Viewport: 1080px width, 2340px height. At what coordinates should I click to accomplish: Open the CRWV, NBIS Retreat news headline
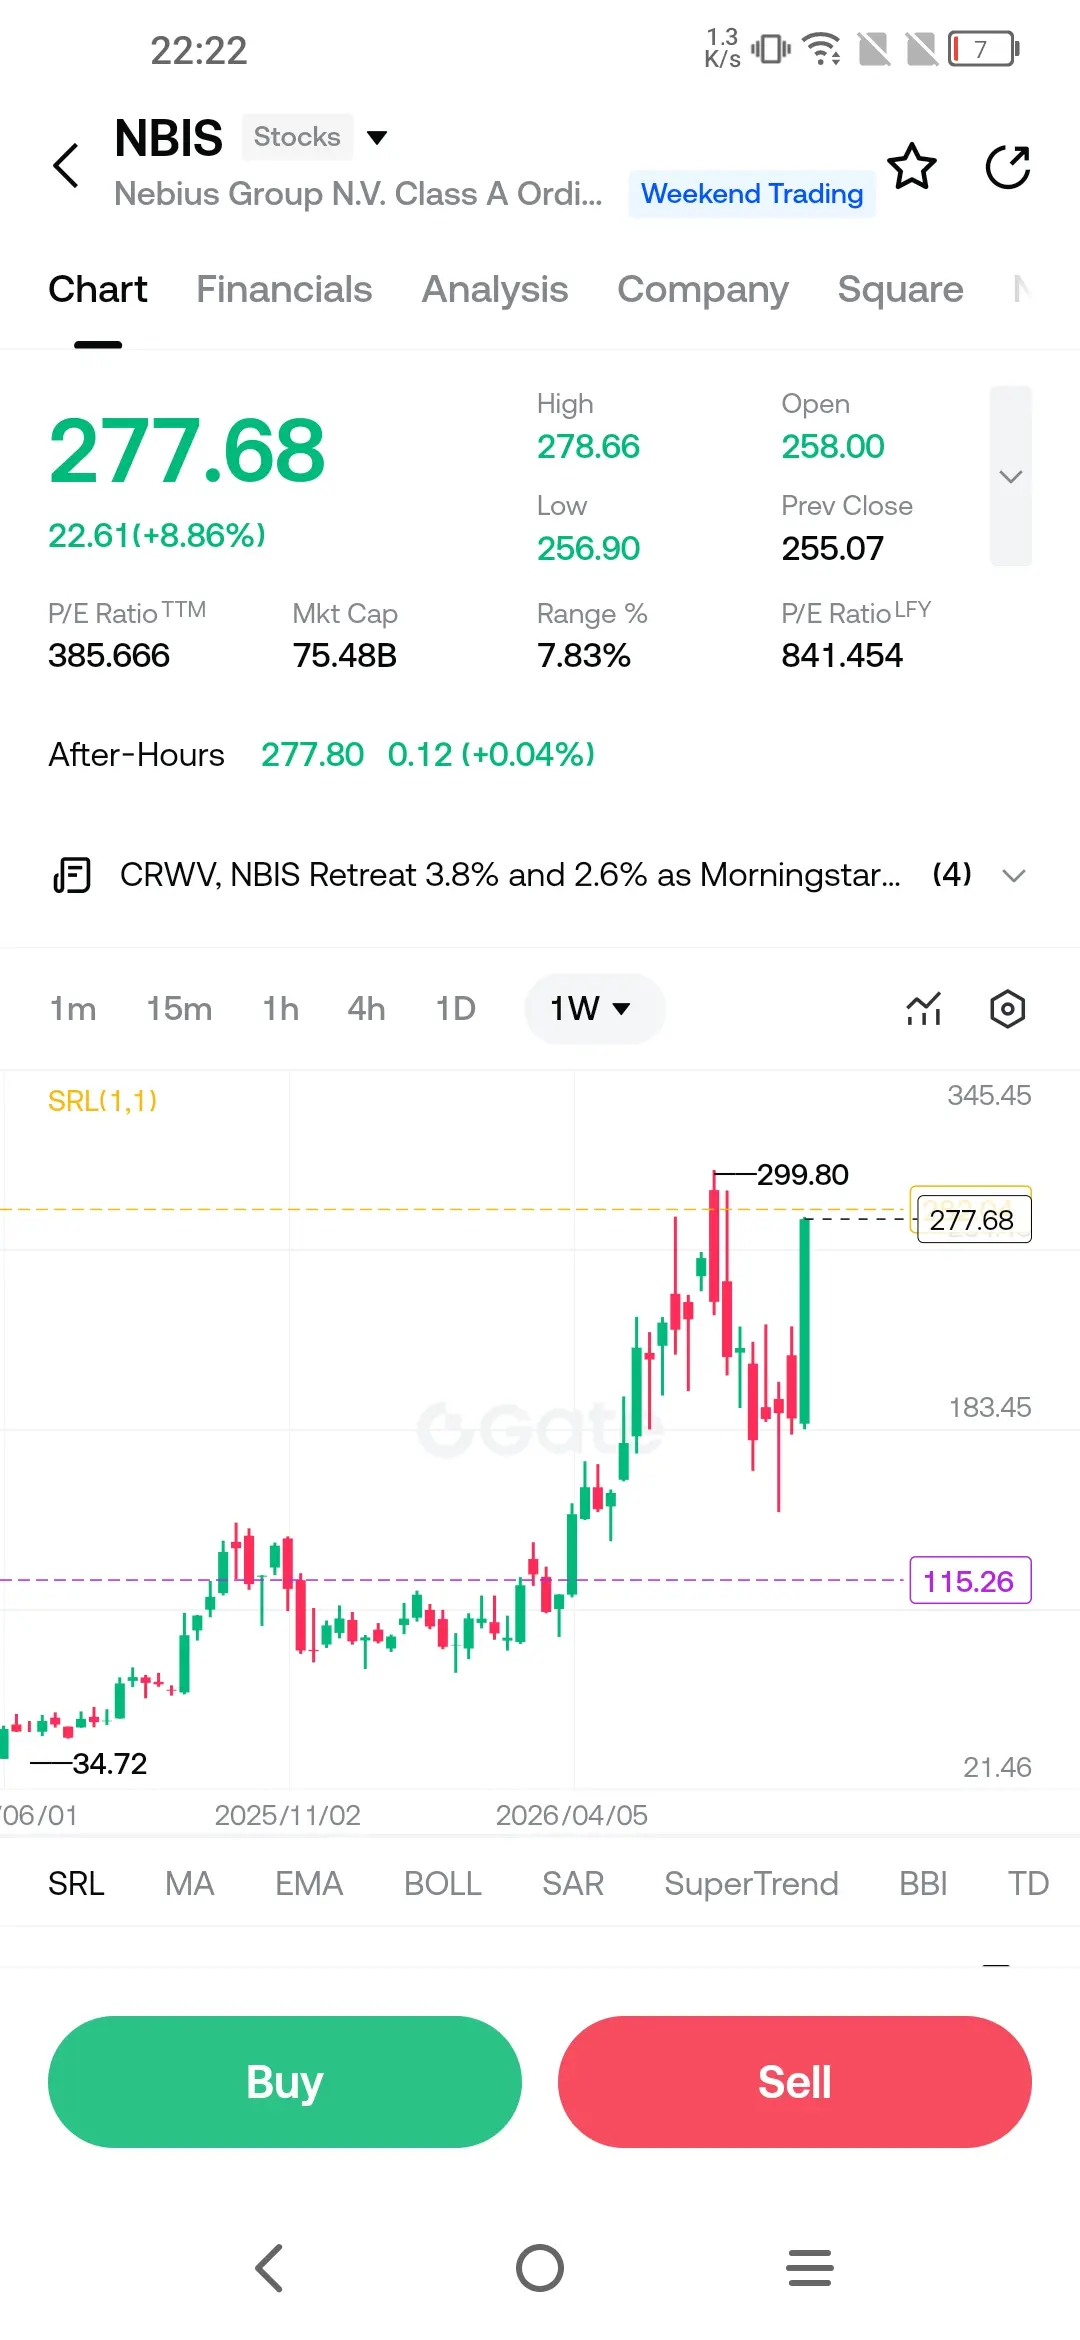tap(510, 875)
